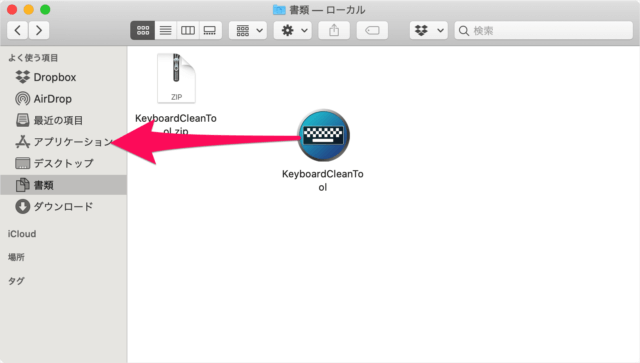Minimize the window with yellow button

29,9
